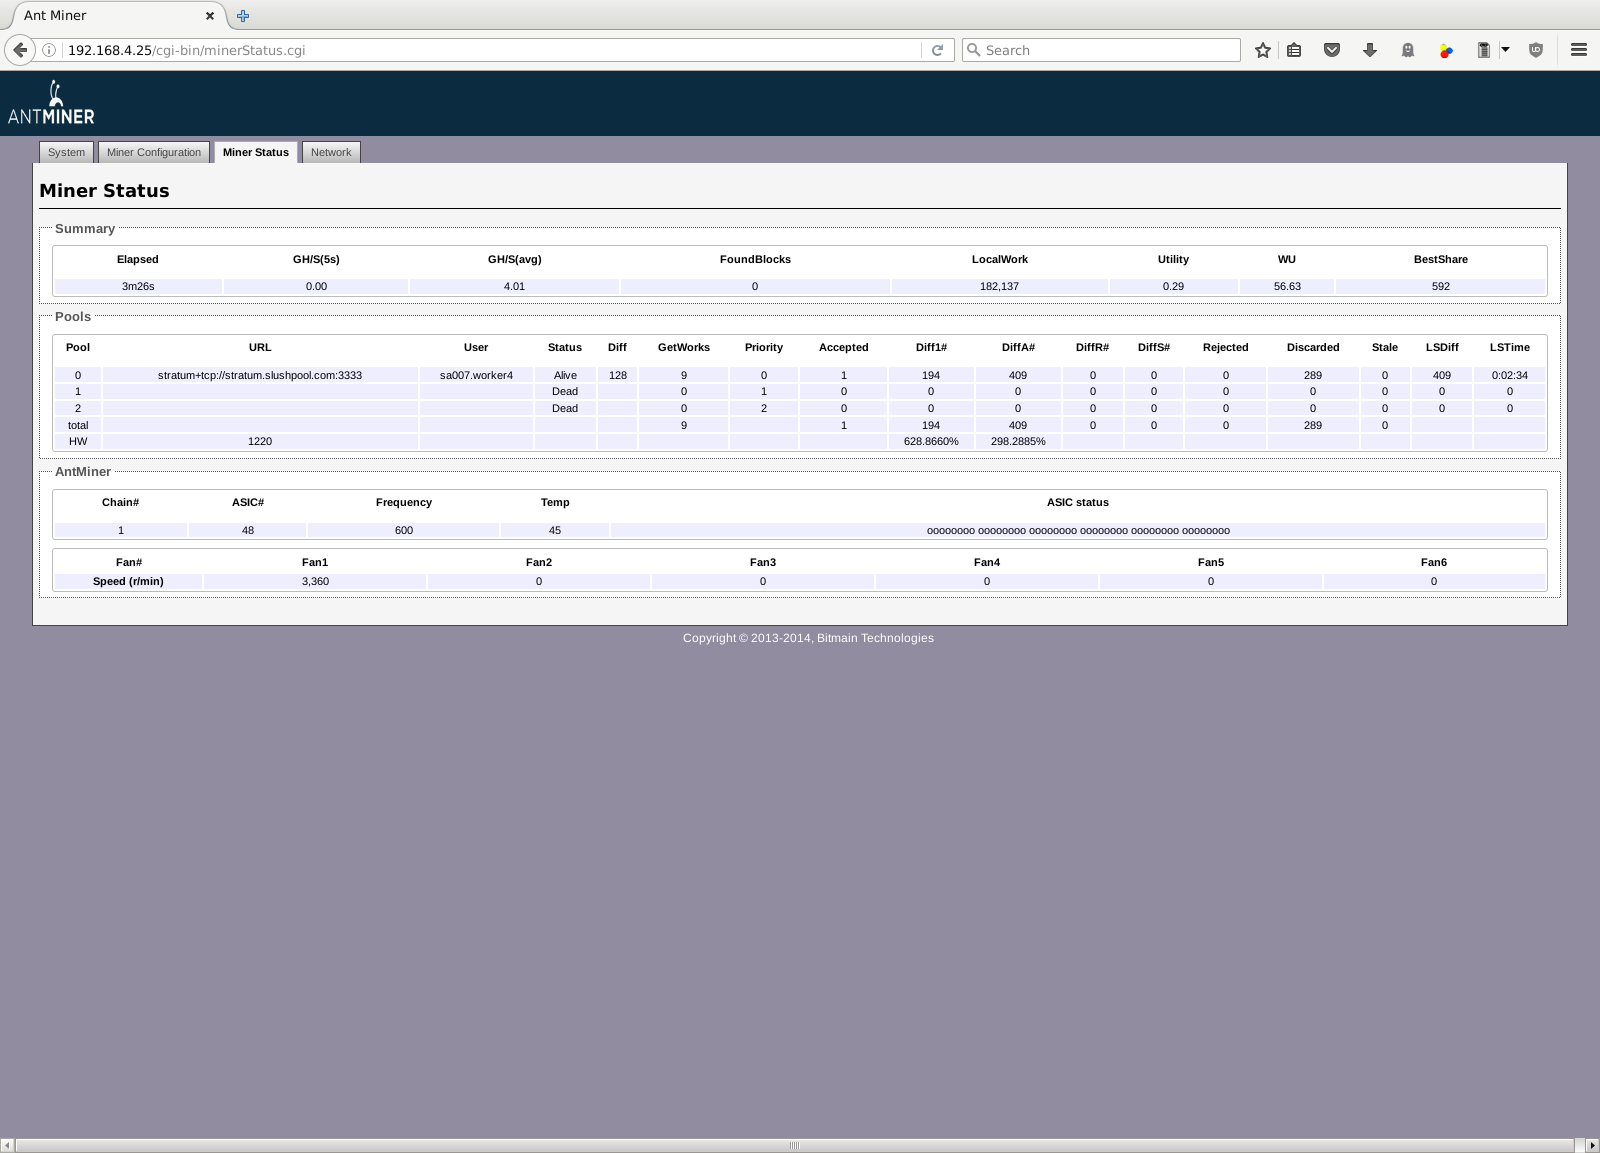The width and height of the screenshot is (1600, 1153).
Task: Click the Elapsed value 3m26s
Action: [138, 286]
